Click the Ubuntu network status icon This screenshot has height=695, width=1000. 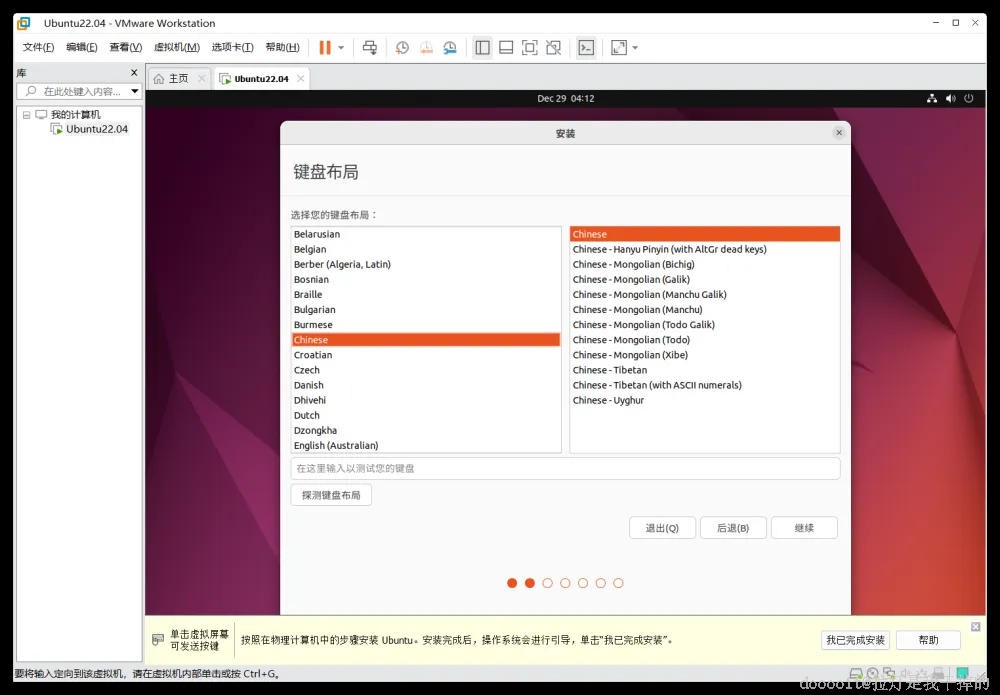pyautogui.click(x=932, y=98)
